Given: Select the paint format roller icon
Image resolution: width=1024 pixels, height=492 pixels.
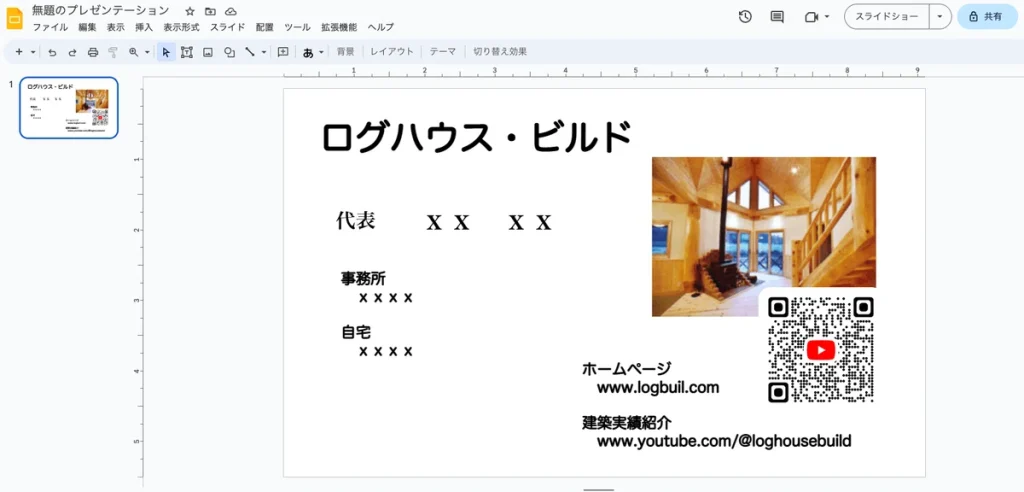Looking at the screenshot, I should click(113, 52).
